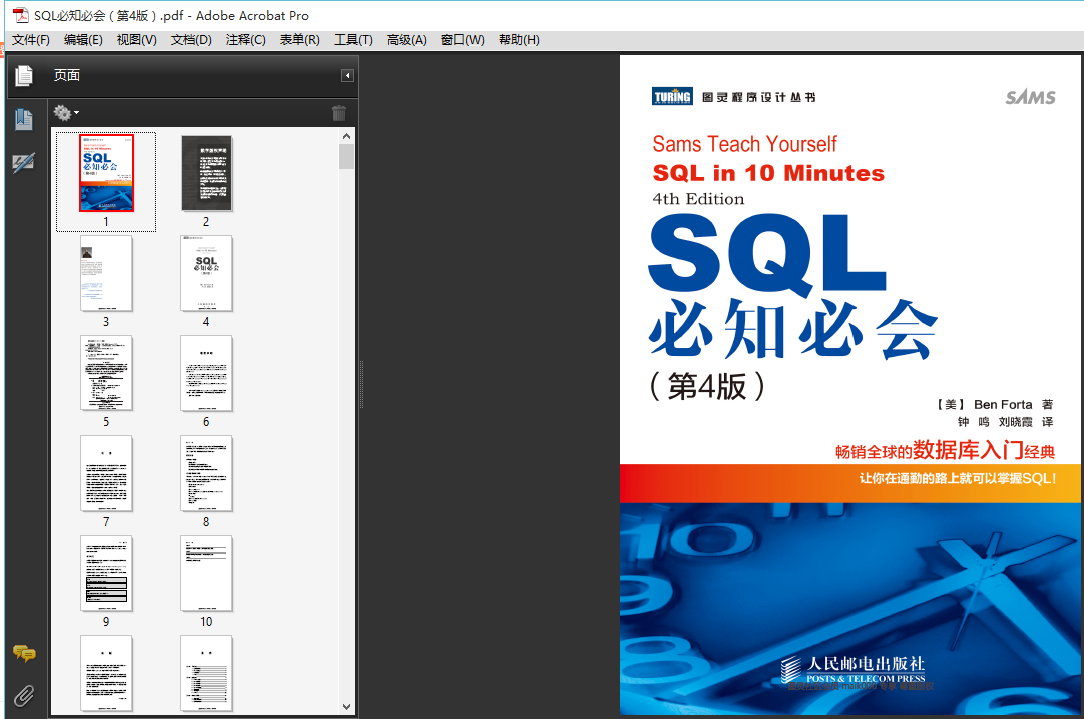Open the 帮助(H) menu

(x=519, y=40)
